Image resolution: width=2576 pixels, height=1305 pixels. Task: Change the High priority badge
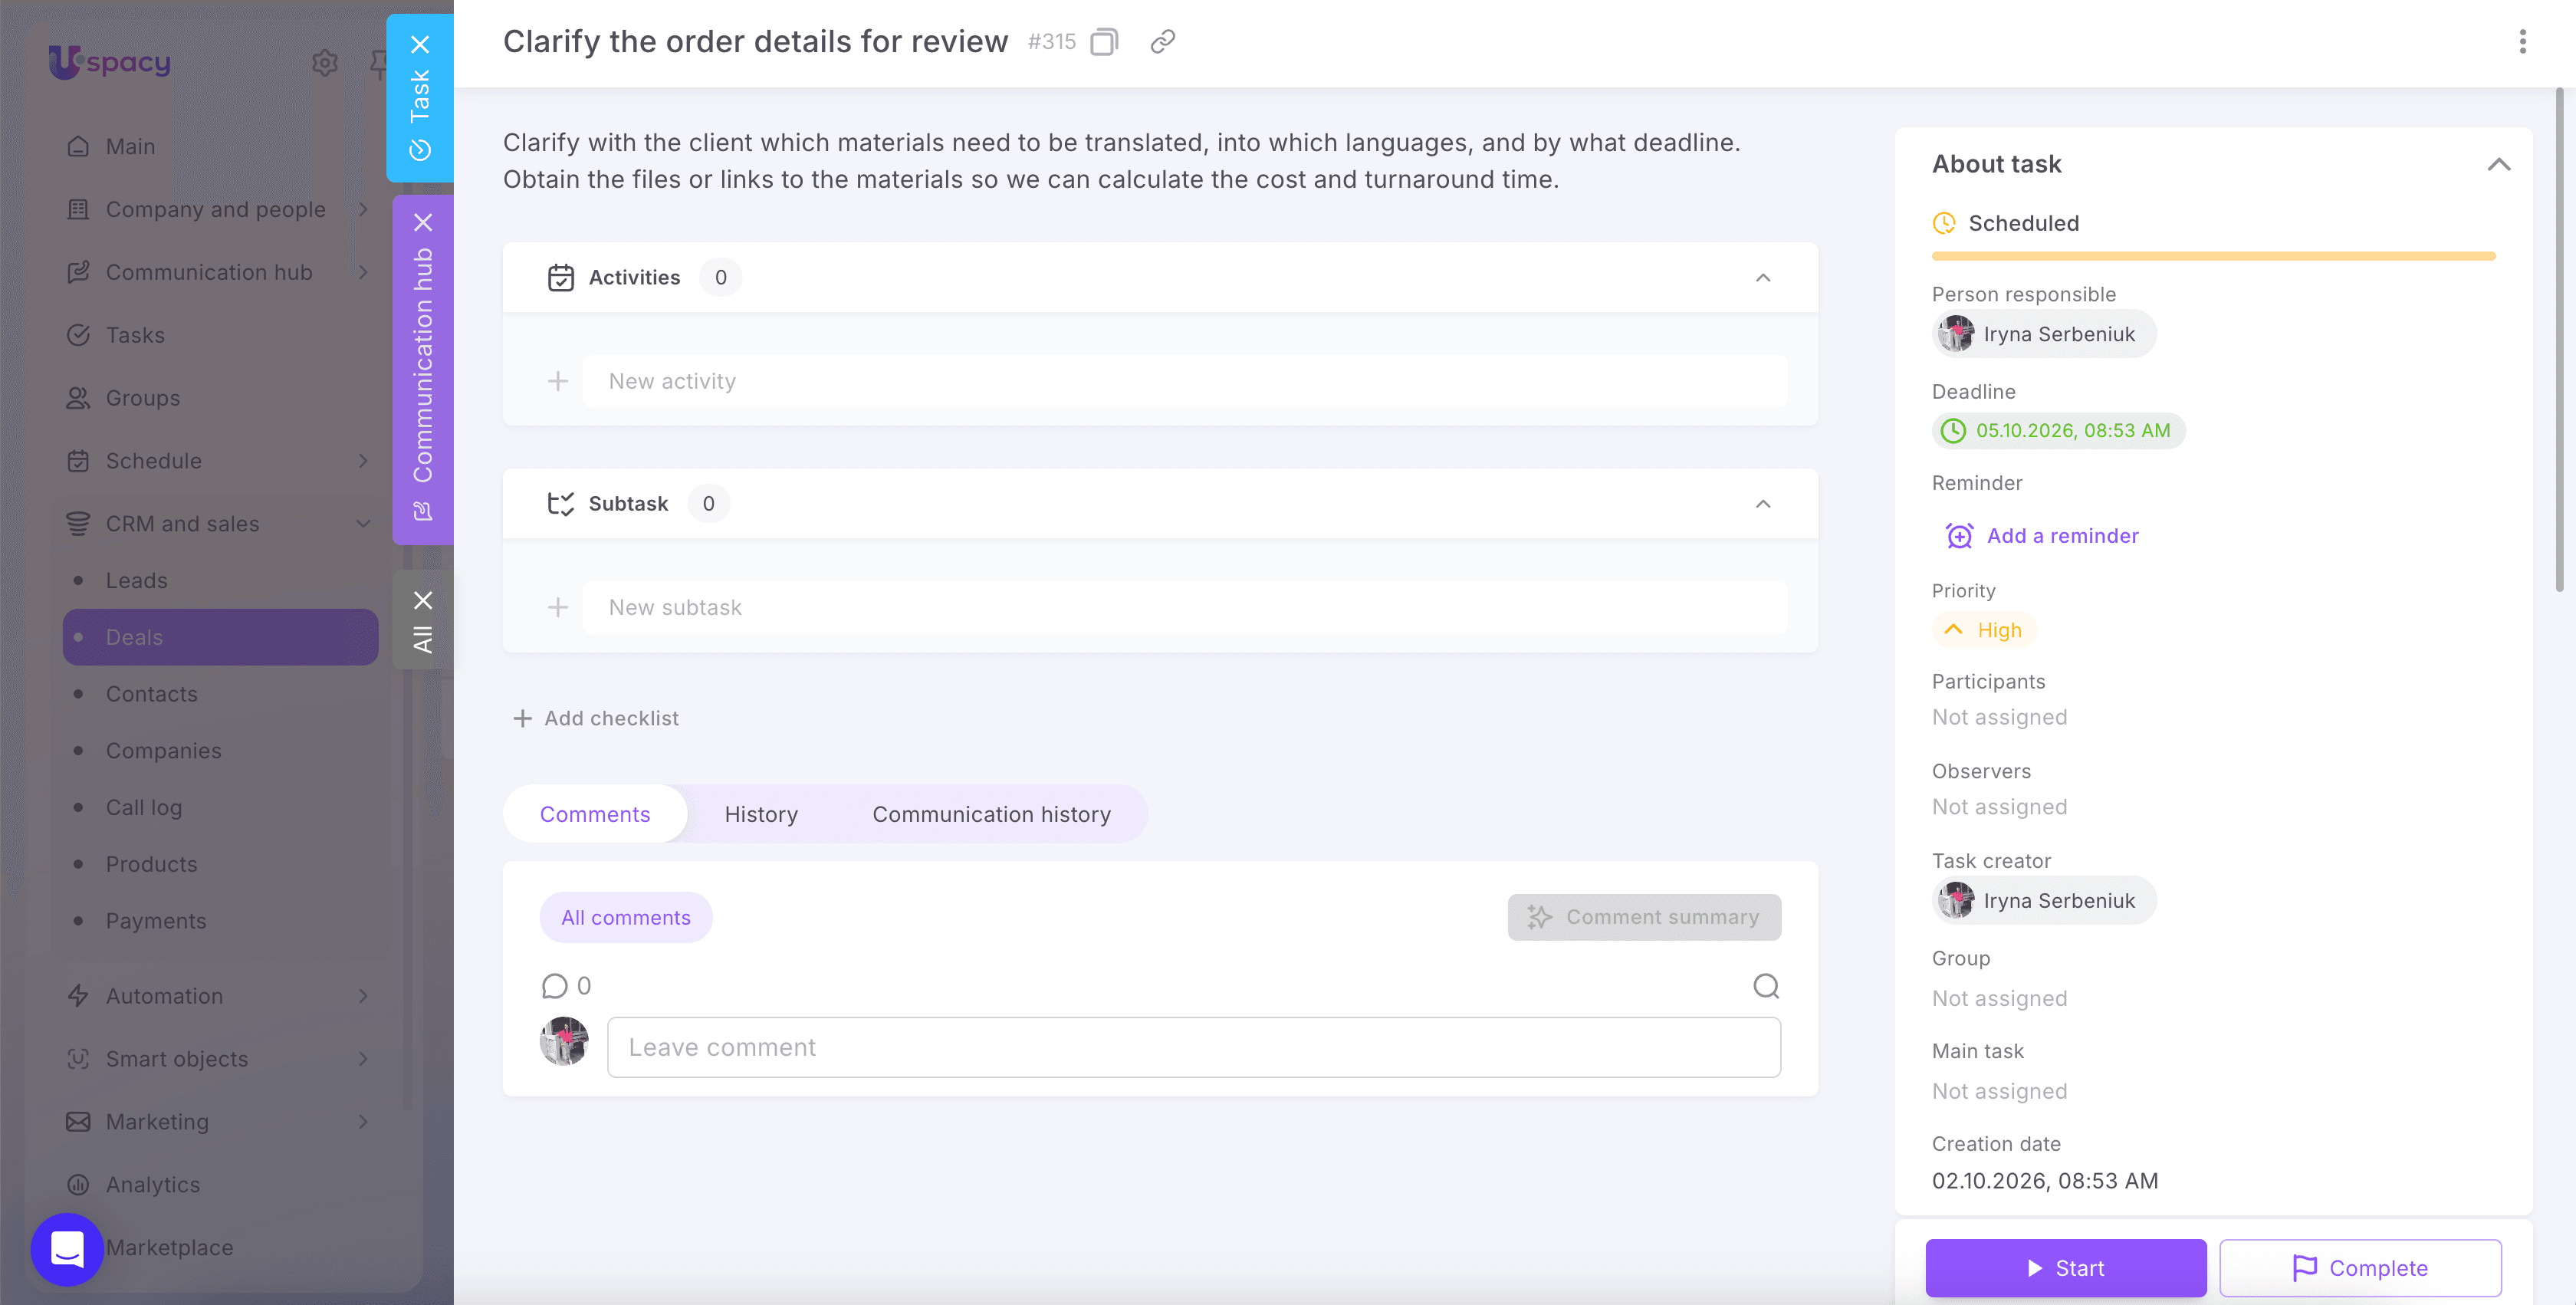[x=1983, y=630]
